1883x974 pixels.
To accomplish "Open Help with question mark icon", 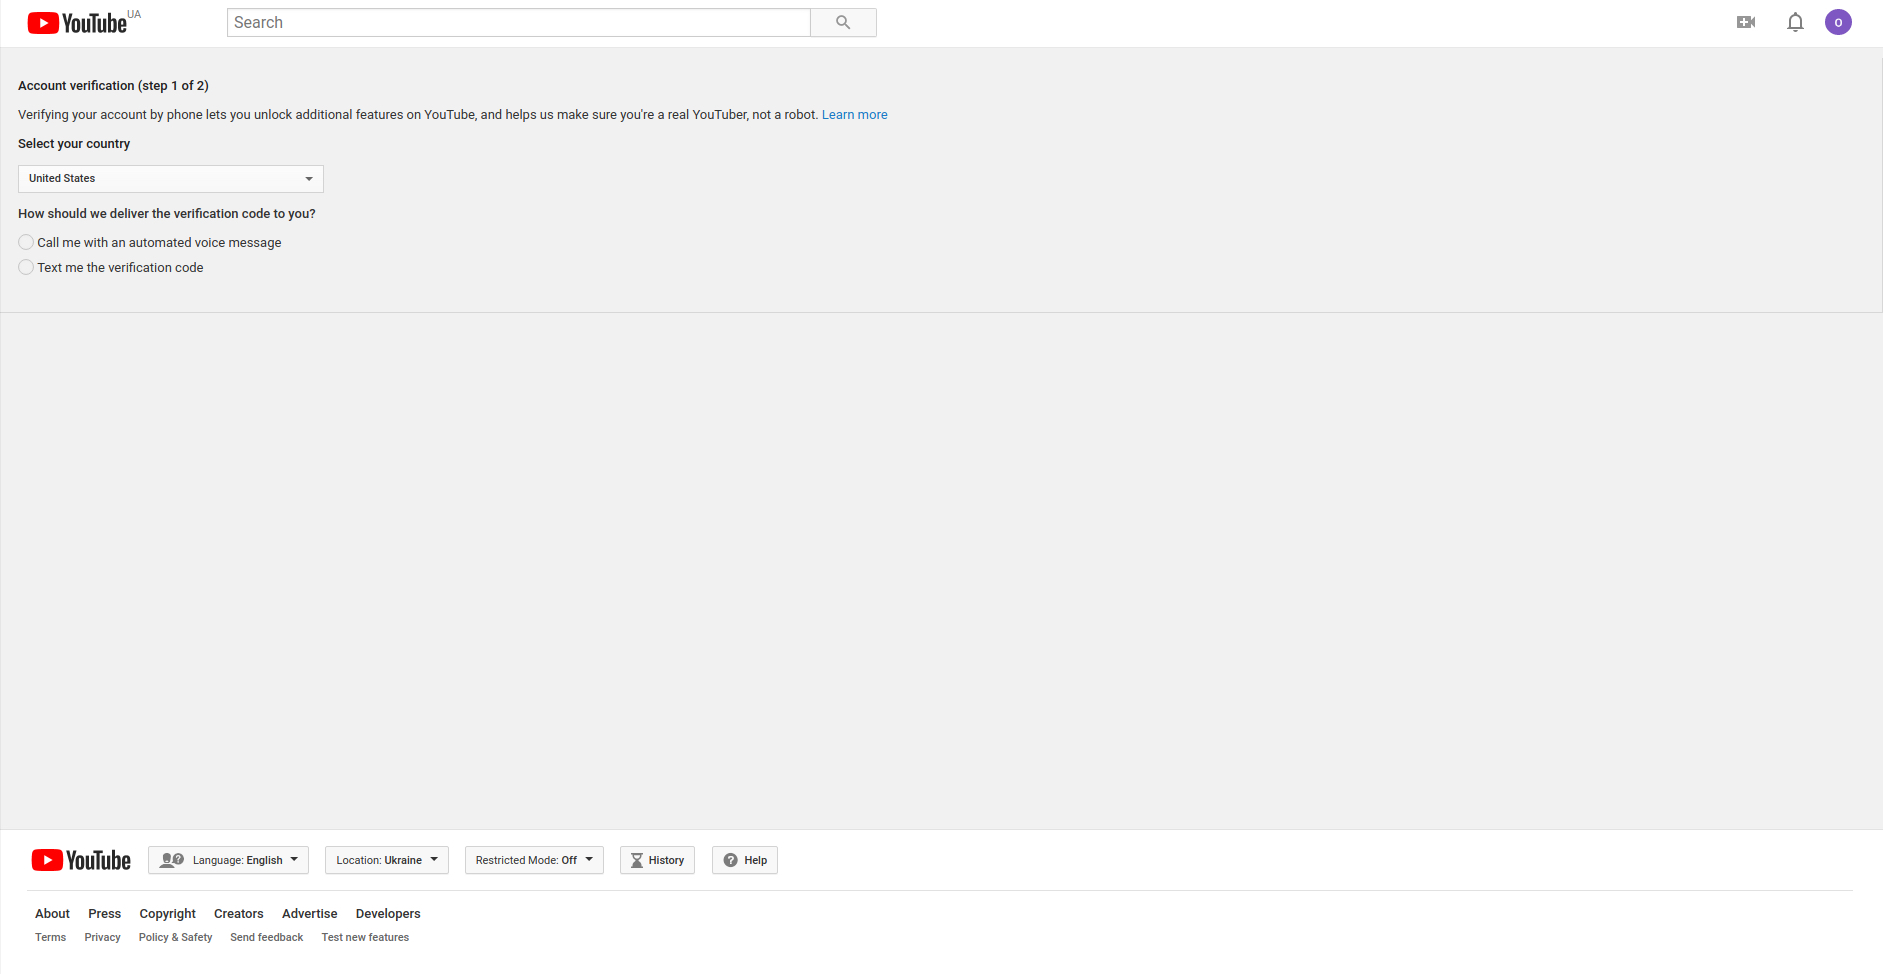I will click(745, 860).
